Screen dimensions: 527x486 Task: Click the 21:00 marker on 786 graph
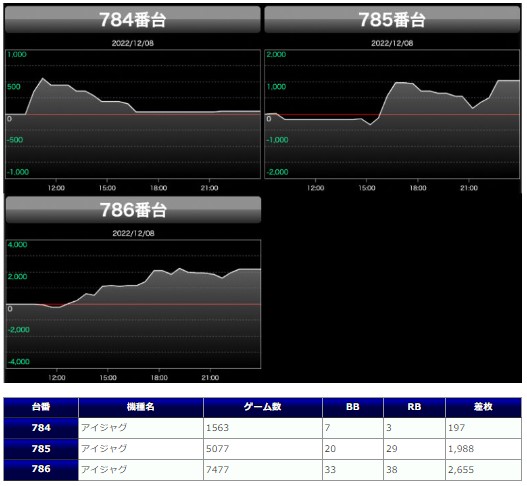click(x=210, y=378)
